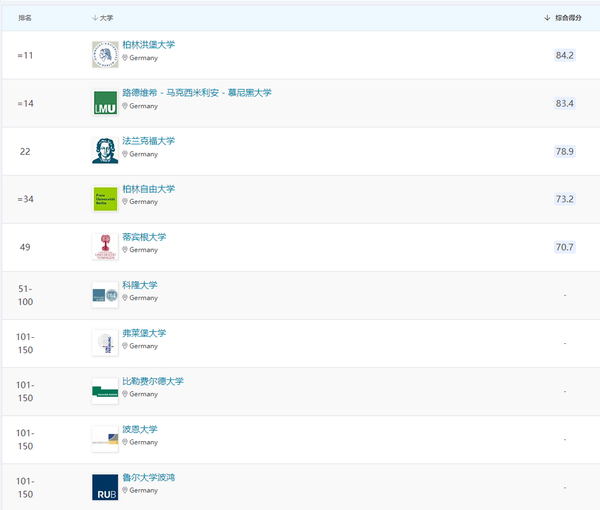This screenshot has width=600, height=510.
Task: Click the score 78.9
Action: [565, 152]
